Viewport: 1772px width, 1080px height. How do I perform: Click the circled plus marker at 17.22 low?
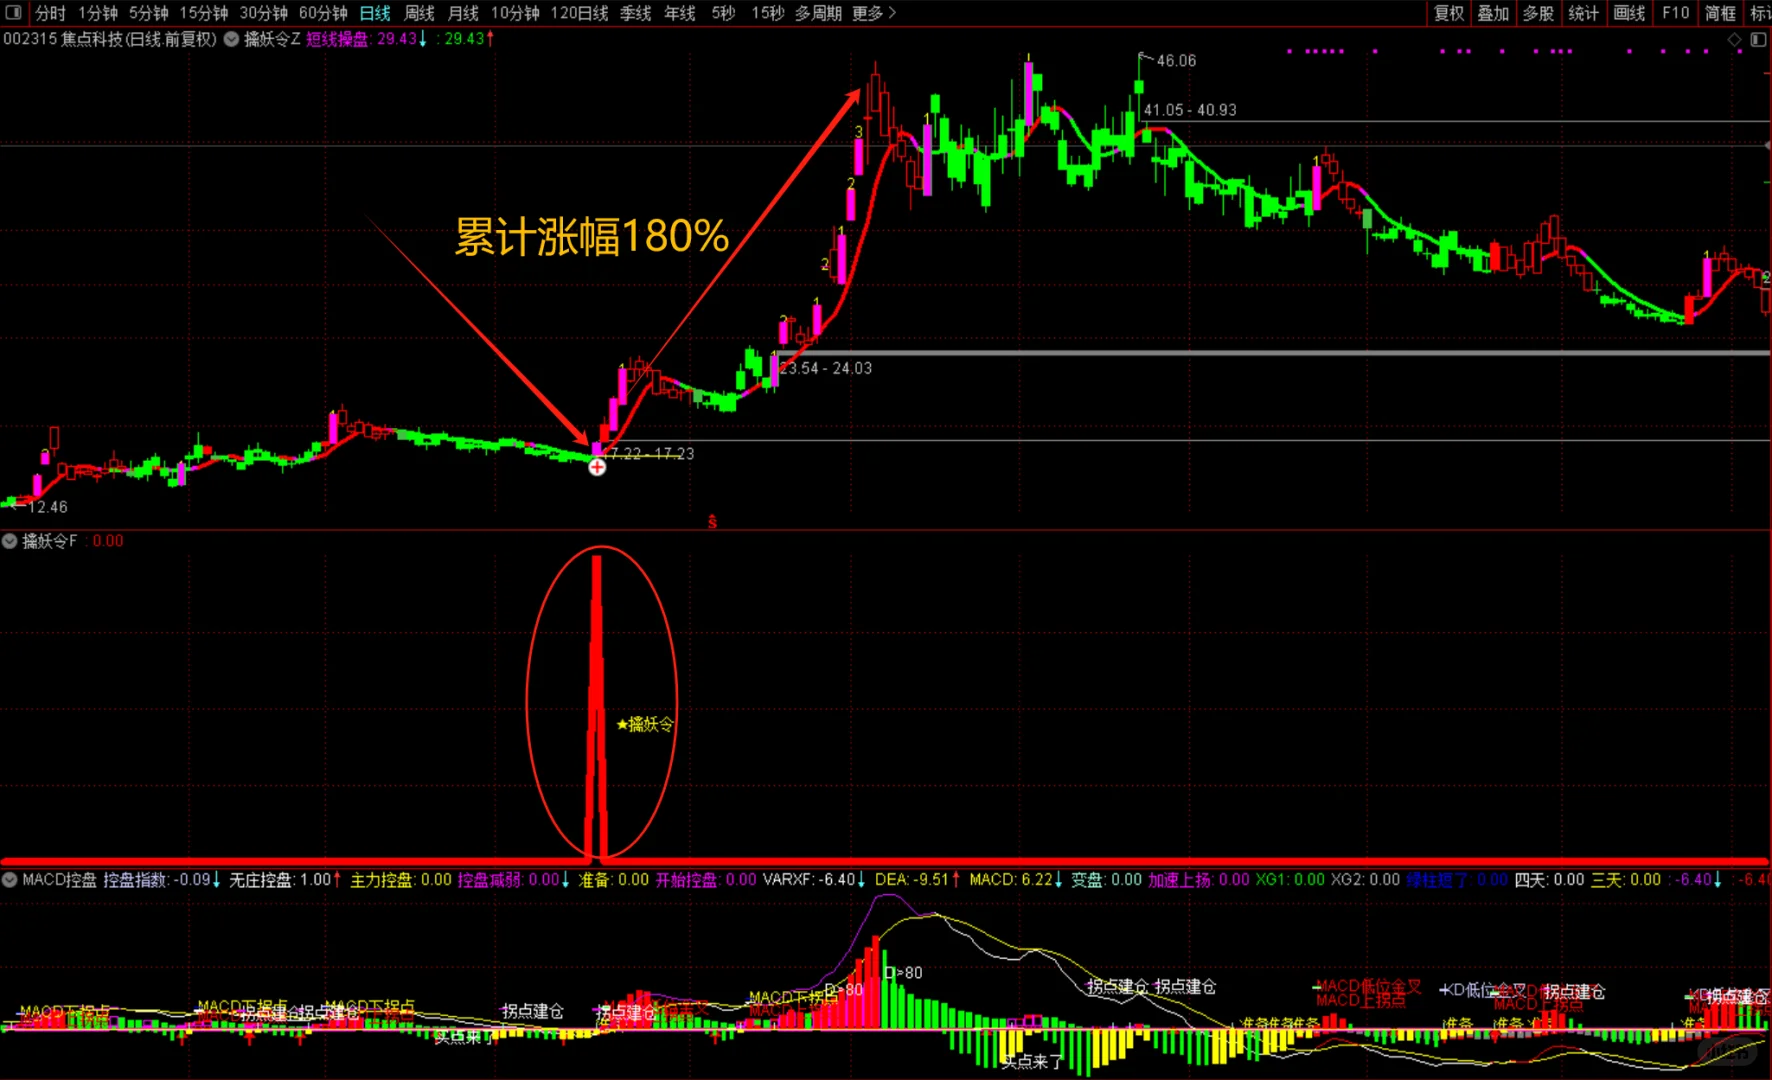[x=597, y=467]
